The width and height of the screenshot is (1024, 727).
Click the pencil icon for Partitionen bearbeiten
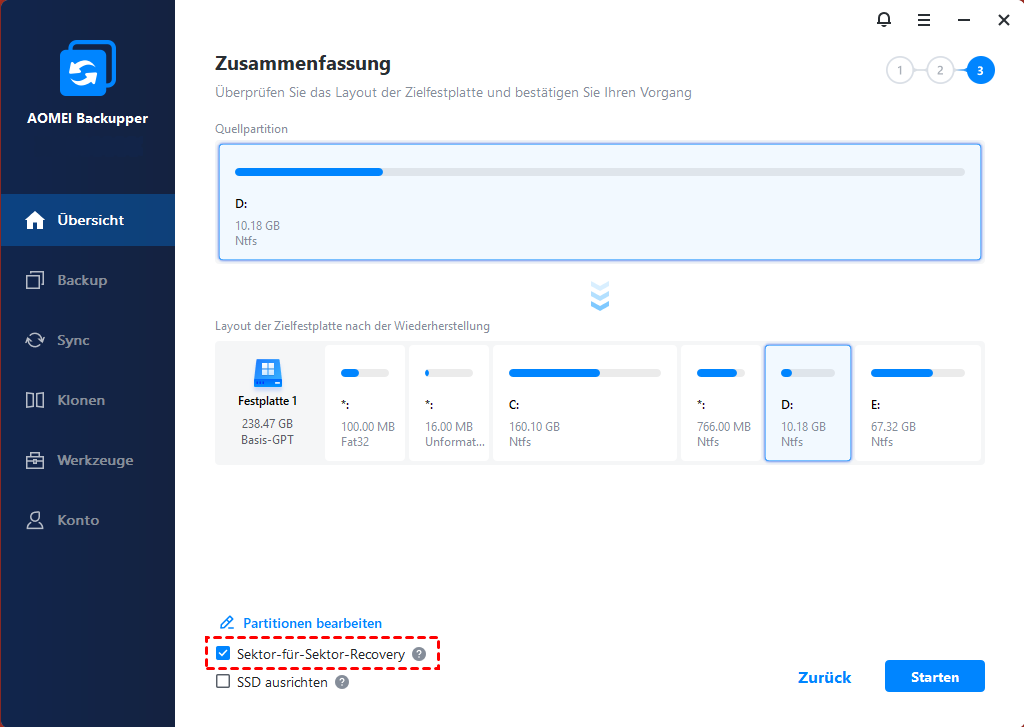227,623
